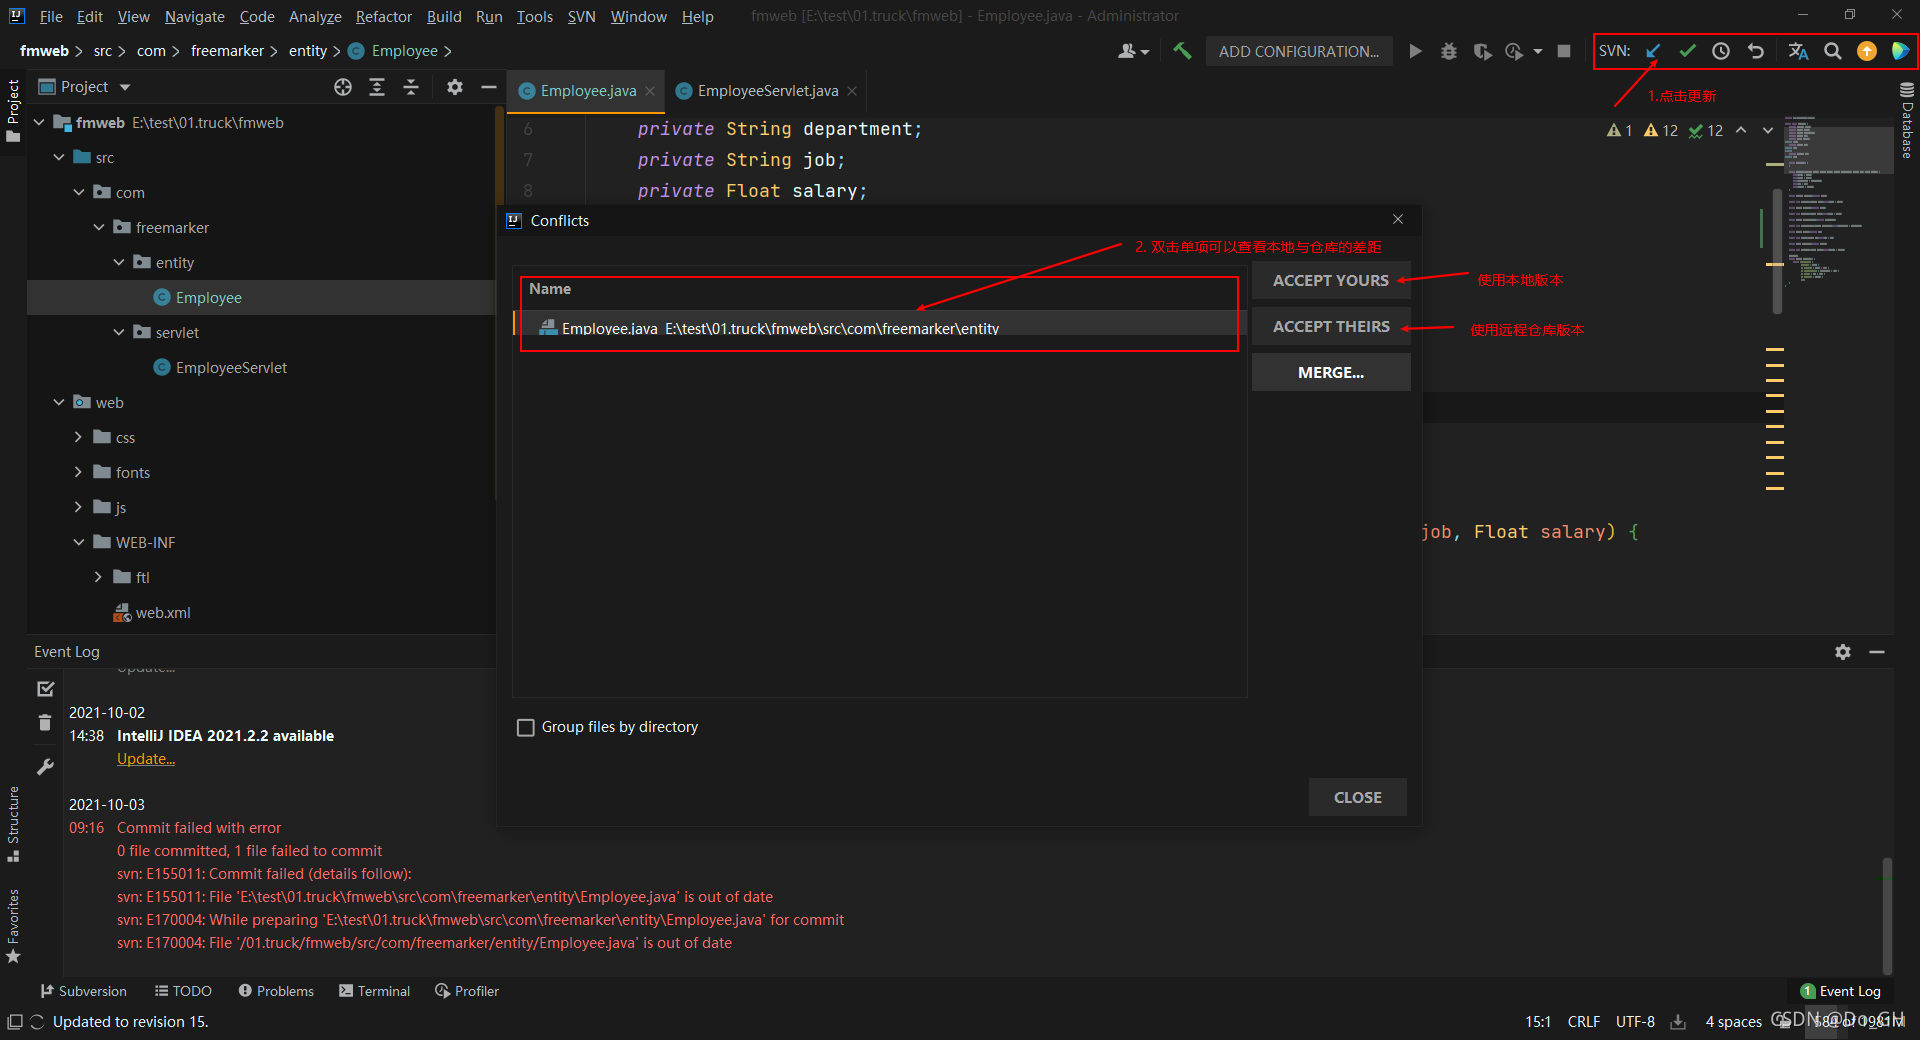Click the build hammer icon

1182,51
